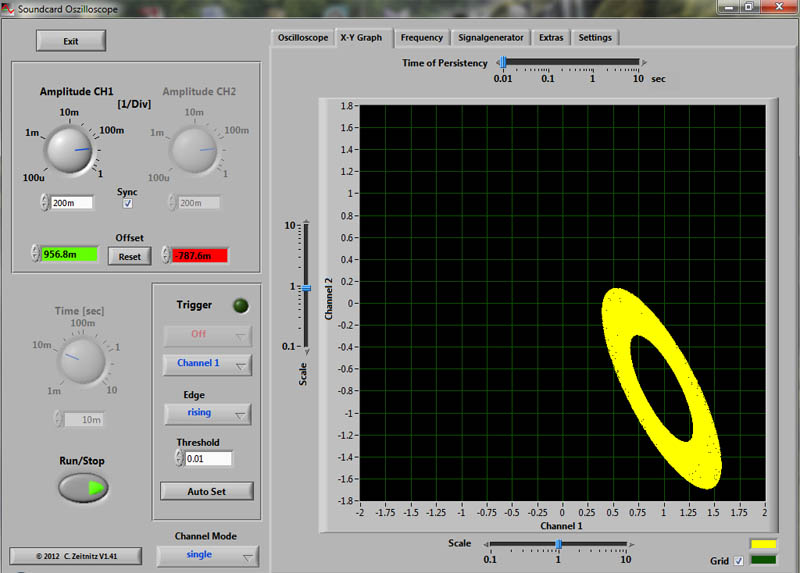Click the offset Reset button
Screen dimensions: 800x573
coord(130,256)
